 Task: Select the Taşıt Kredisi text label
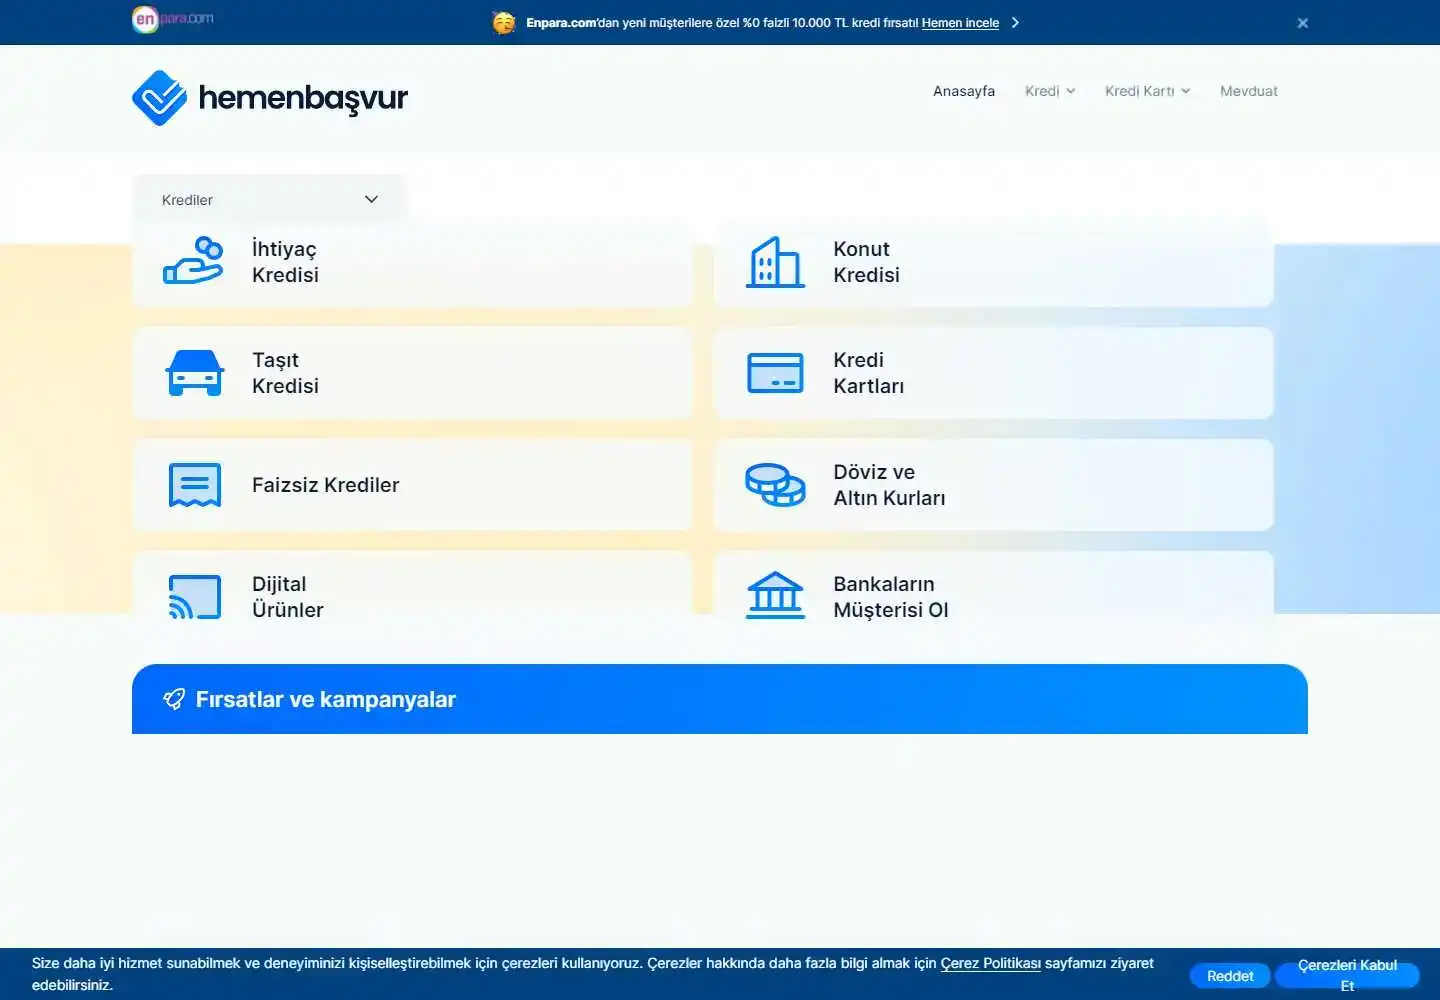pos(285,373)
